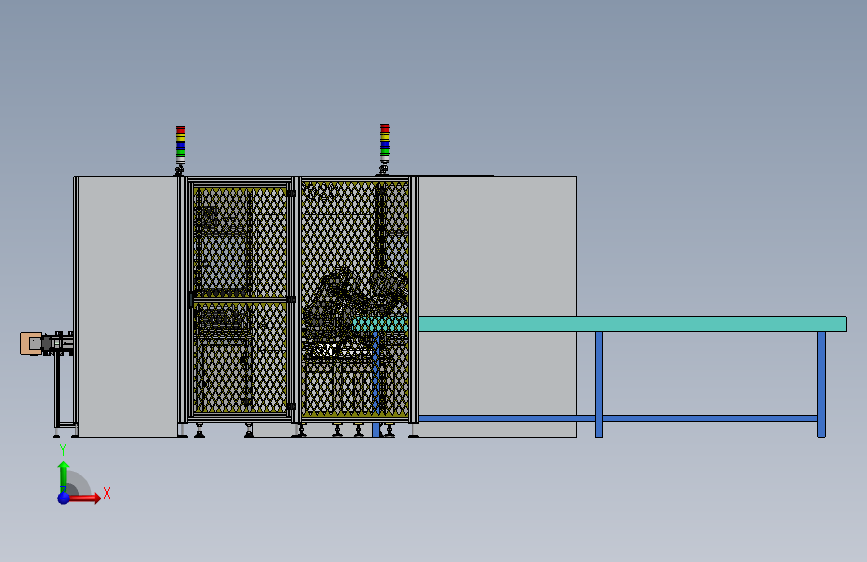Select the left mesh guard door upper panel
This screenshot has height=562, width=867.
point(239,241)
